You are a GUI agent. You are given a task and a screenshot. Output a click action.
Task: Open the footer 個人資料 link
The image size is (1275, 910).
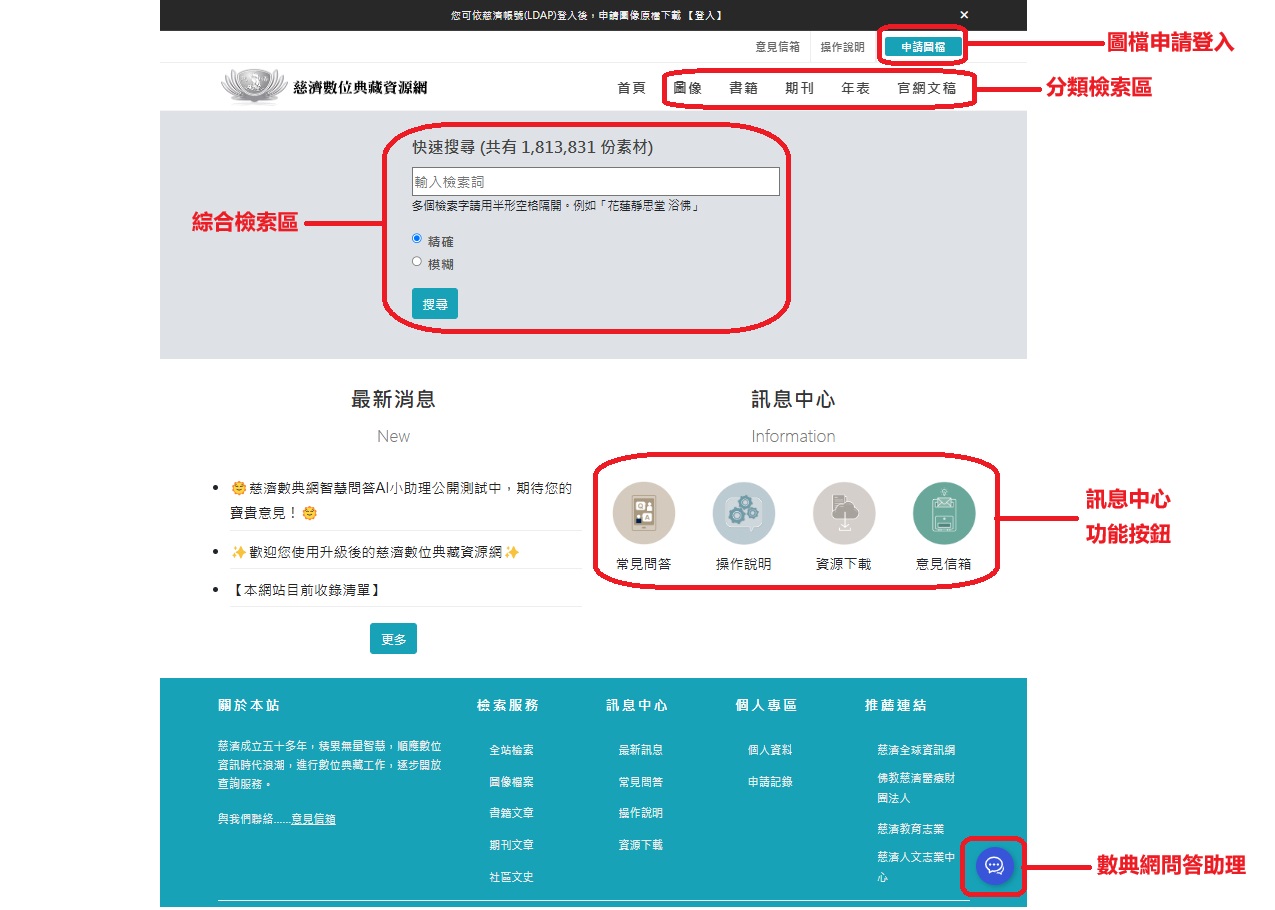(x=770, y=750)
